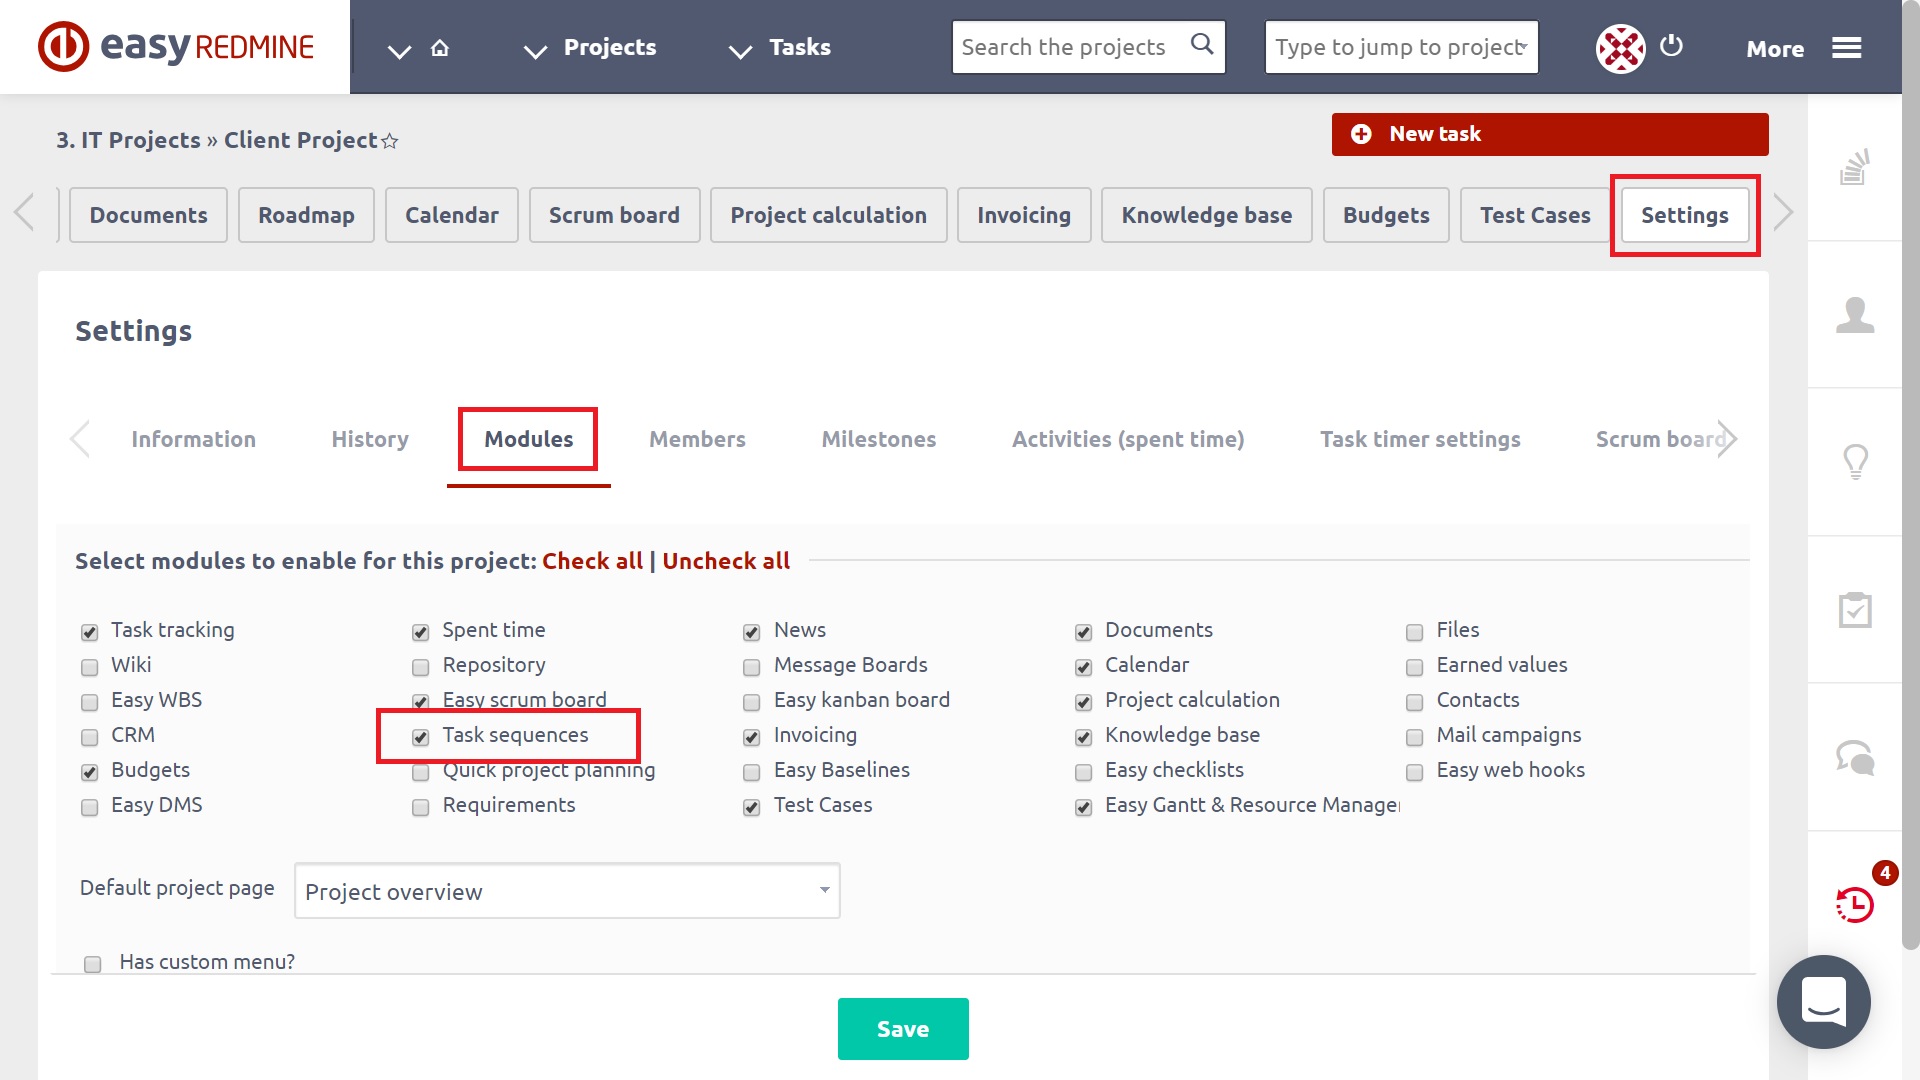This screenshot has width=1920, height=1080.
Task: Open the lightbulb sidebar icon
Action: 1855,462
